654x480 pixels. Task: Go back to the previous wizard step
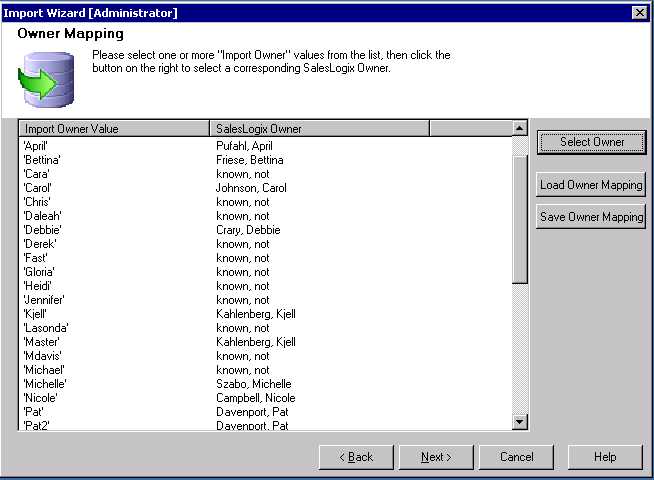coord(356,457)
